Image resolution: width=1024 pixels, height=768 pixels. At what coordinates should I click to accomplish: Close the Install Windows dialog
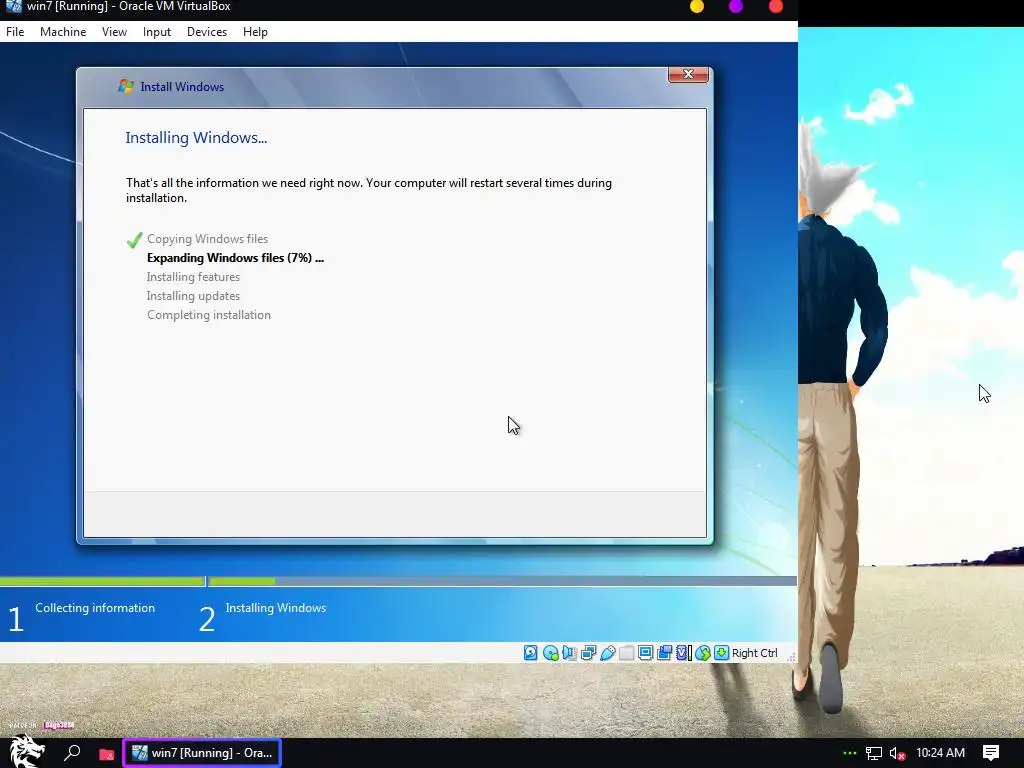click(688, 74)
